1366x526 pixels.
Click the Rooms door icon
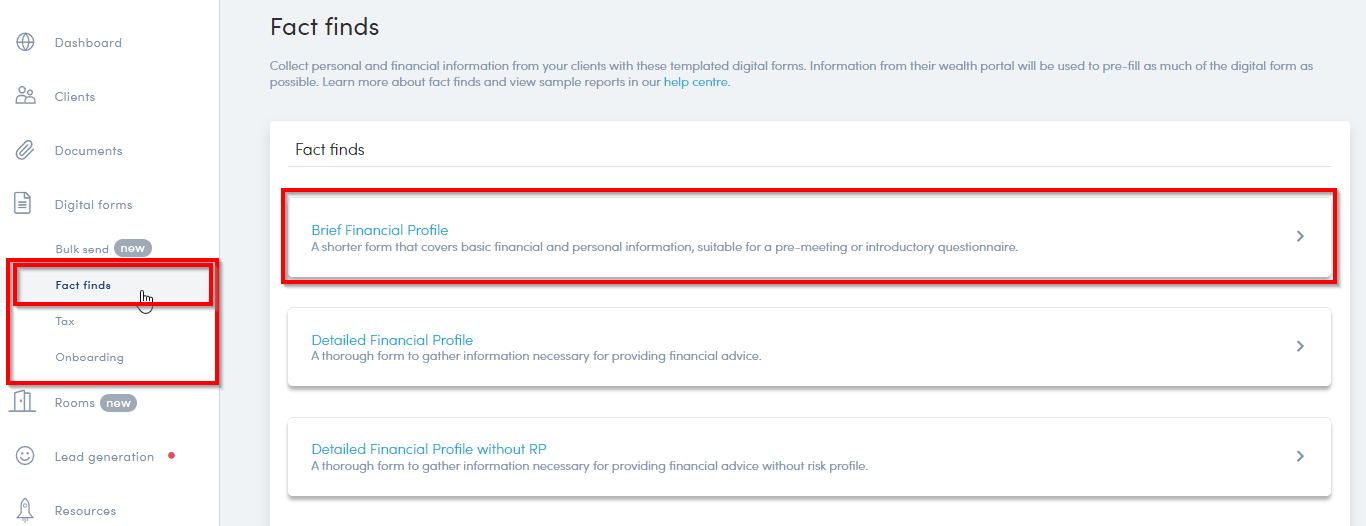(x=24, y=402)
